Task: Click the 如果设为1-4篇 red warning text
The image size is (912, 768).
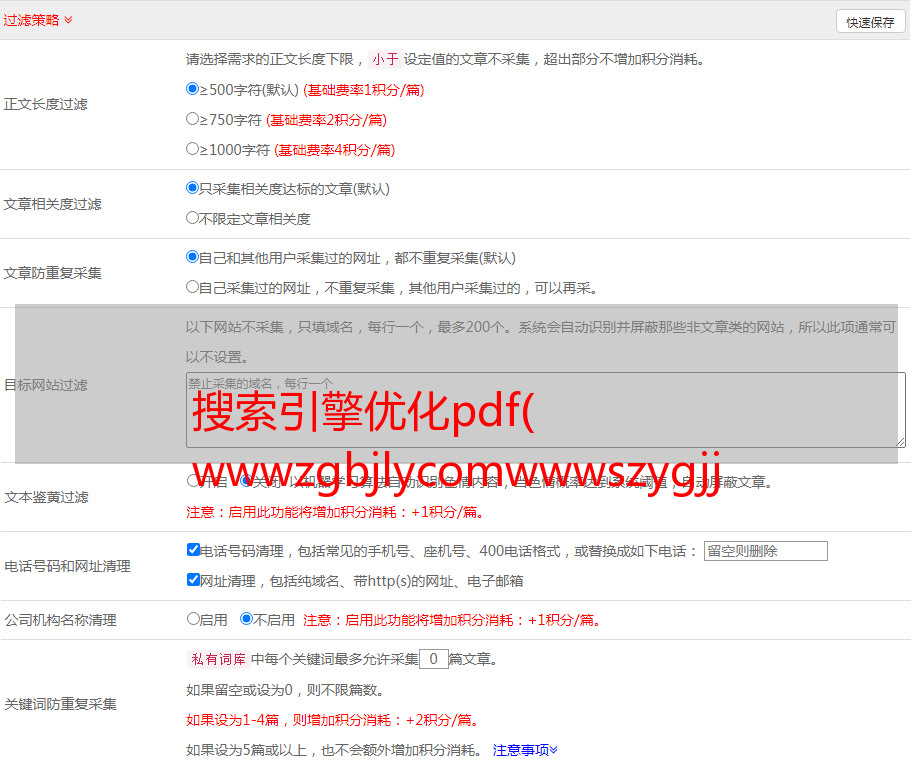Action: (x=334, y=720)
